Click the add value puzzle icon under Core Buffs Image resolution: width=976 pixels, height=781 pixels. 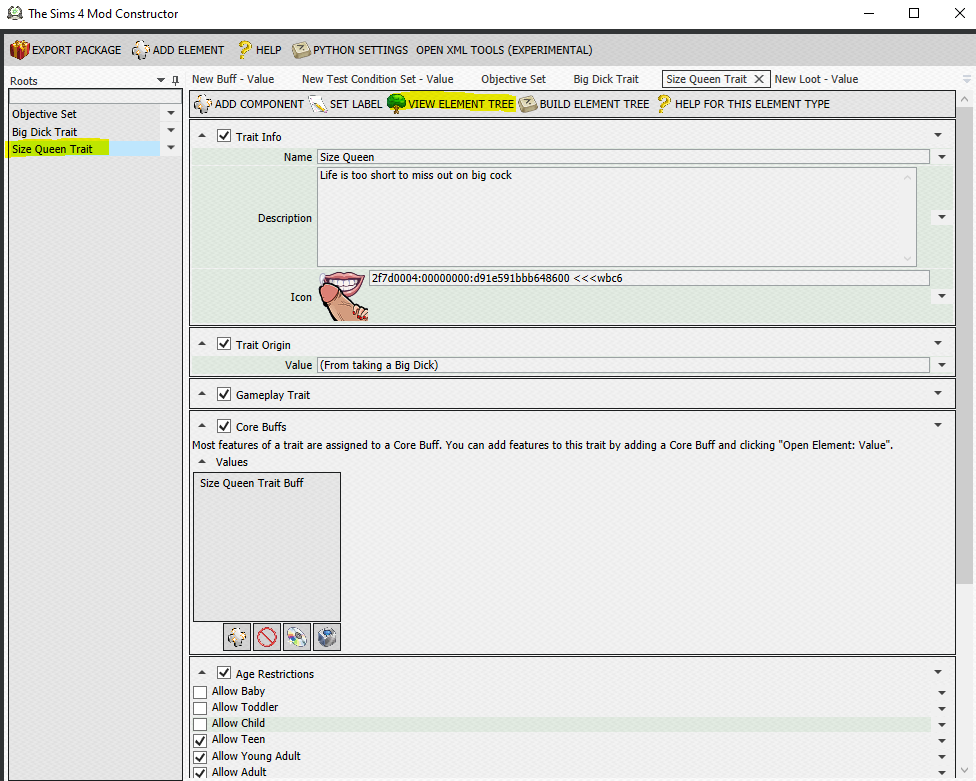click(237, 637)
